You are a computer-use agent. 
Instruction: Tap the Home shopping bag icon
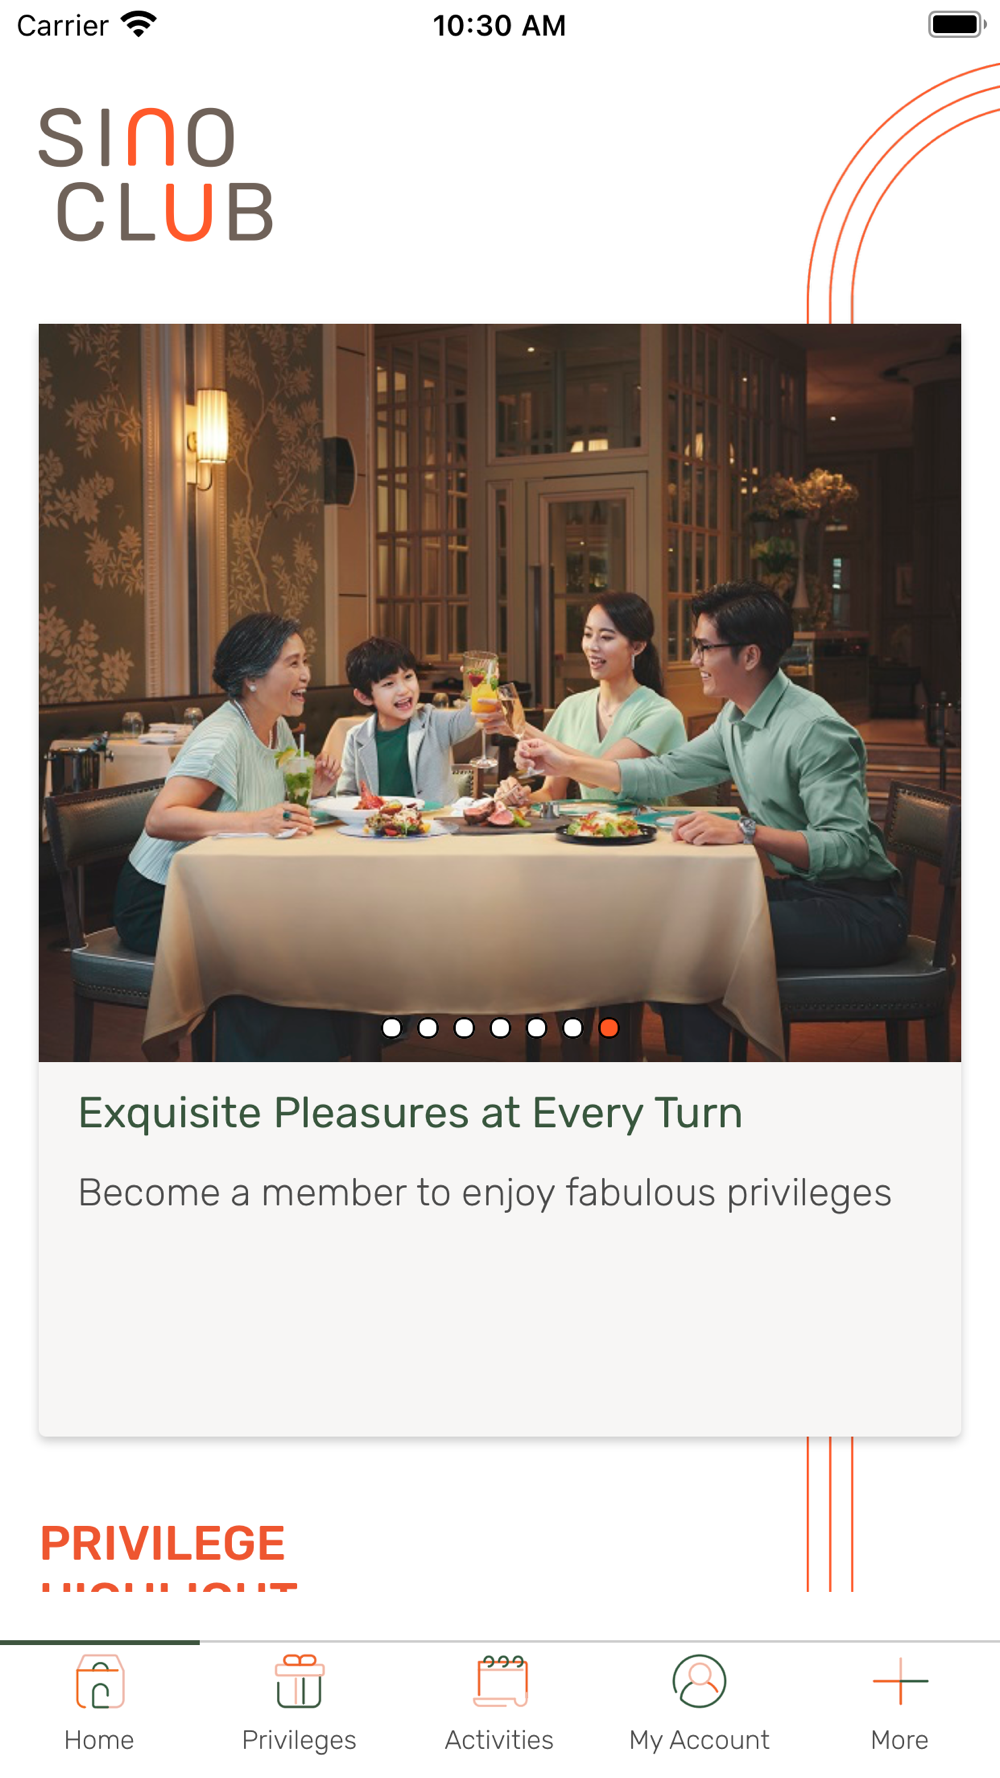[100, 1681]
